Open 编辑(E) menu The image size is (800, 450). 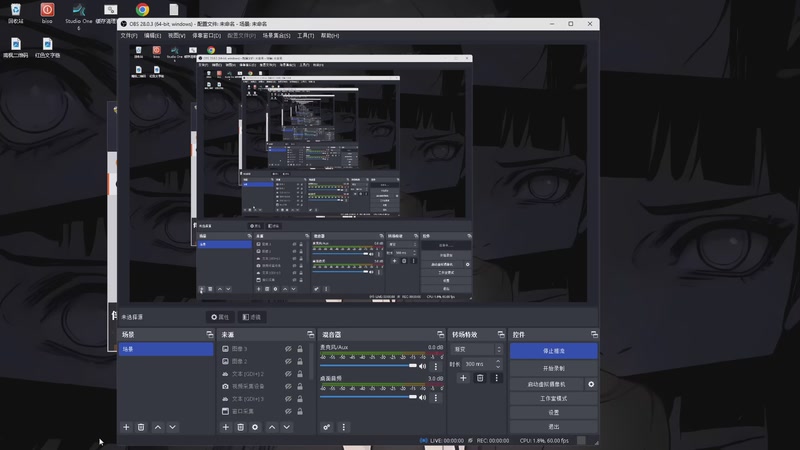153,36
